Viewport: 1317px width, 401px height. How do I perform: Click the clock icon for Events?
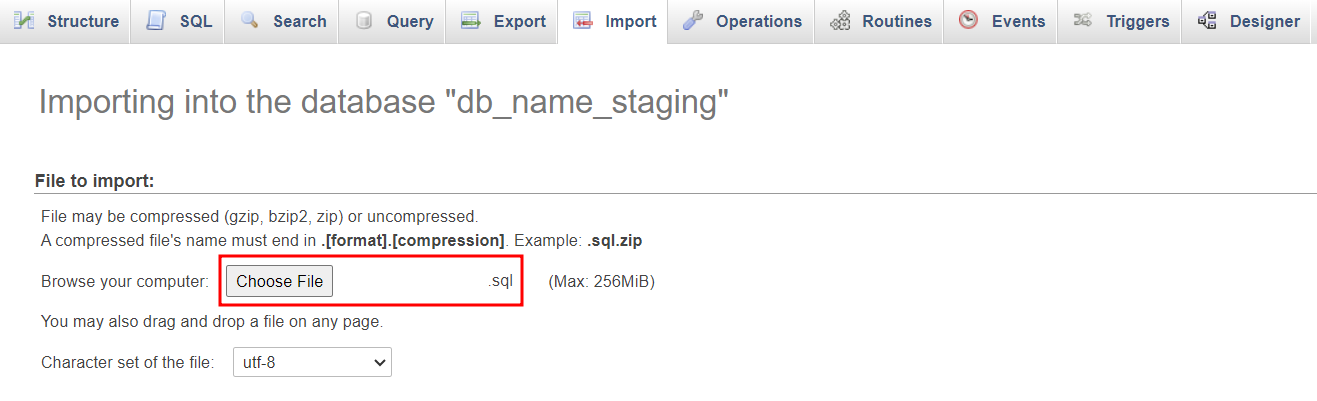point(968,21)
